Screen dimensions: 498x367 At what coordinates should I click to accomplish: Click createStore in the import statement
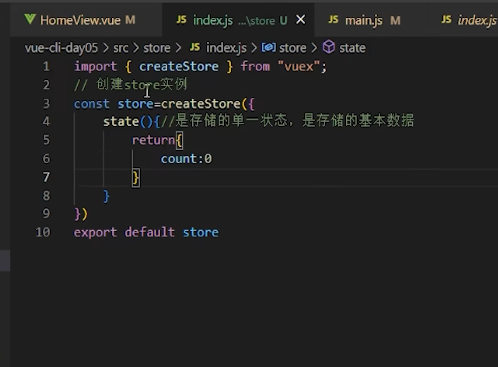point(179,66)
